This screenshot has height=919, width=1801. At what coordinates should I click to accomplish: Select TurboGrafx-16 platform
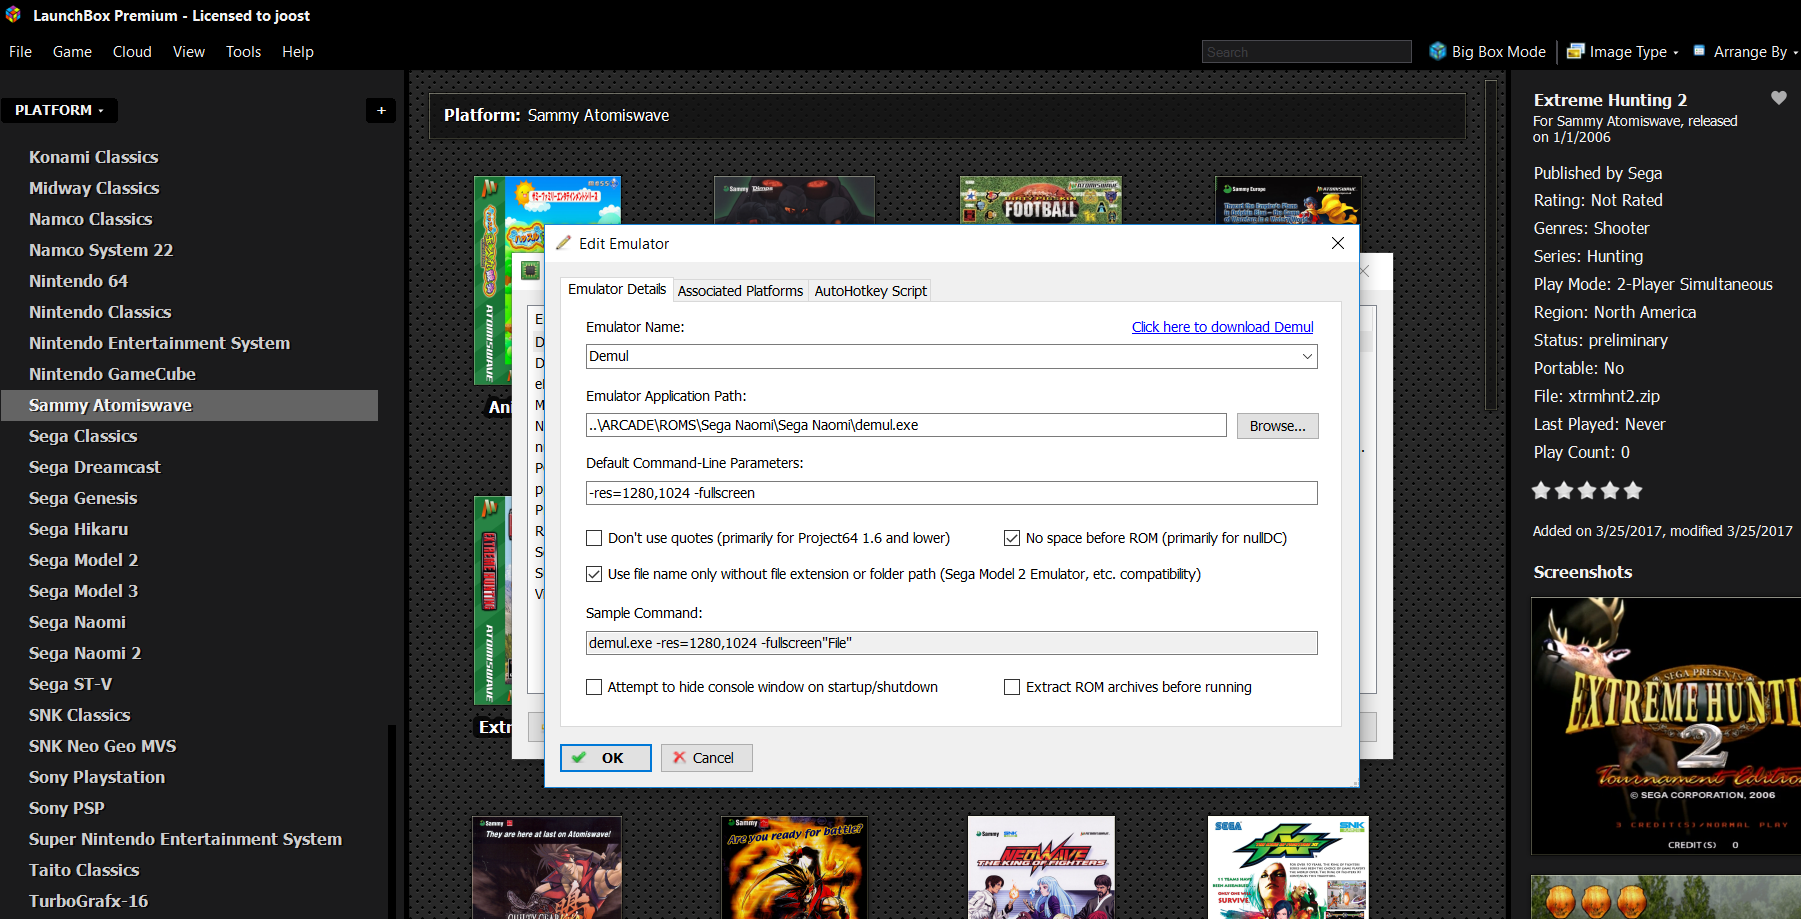pos(88,901)
